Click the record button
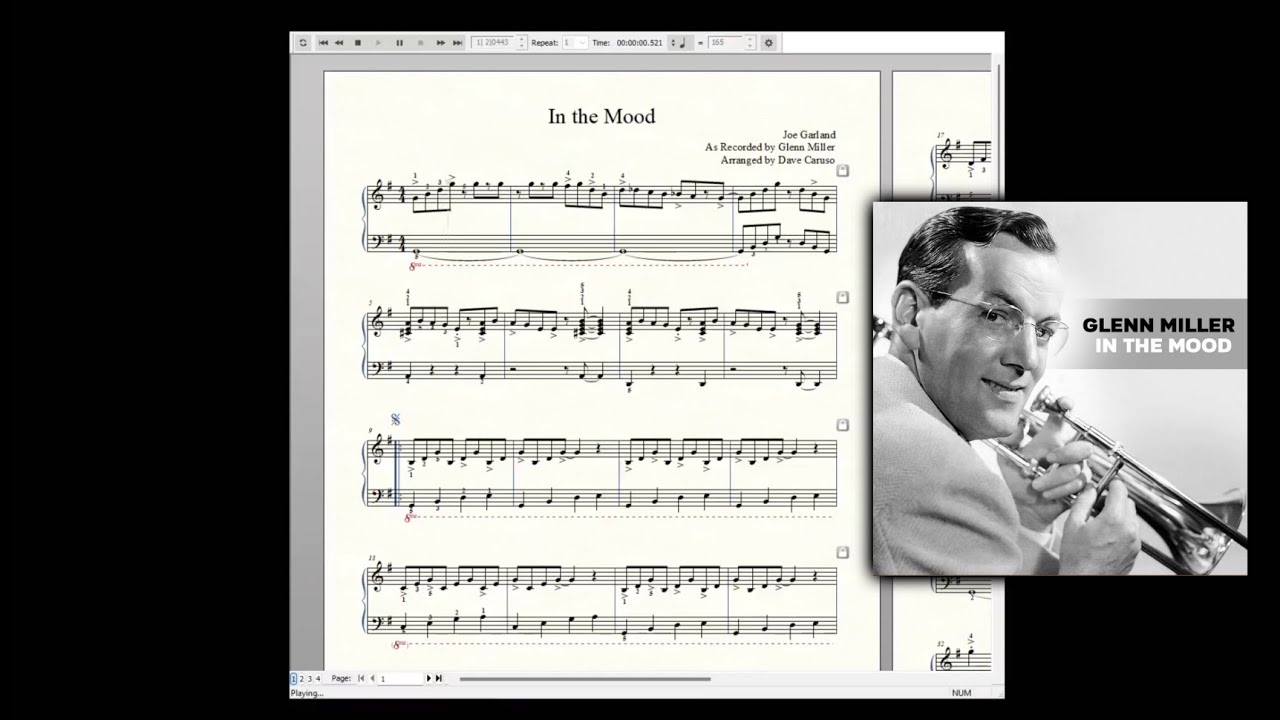Image resolution: width=1280 pixels, height=720 pixels. 421,43
